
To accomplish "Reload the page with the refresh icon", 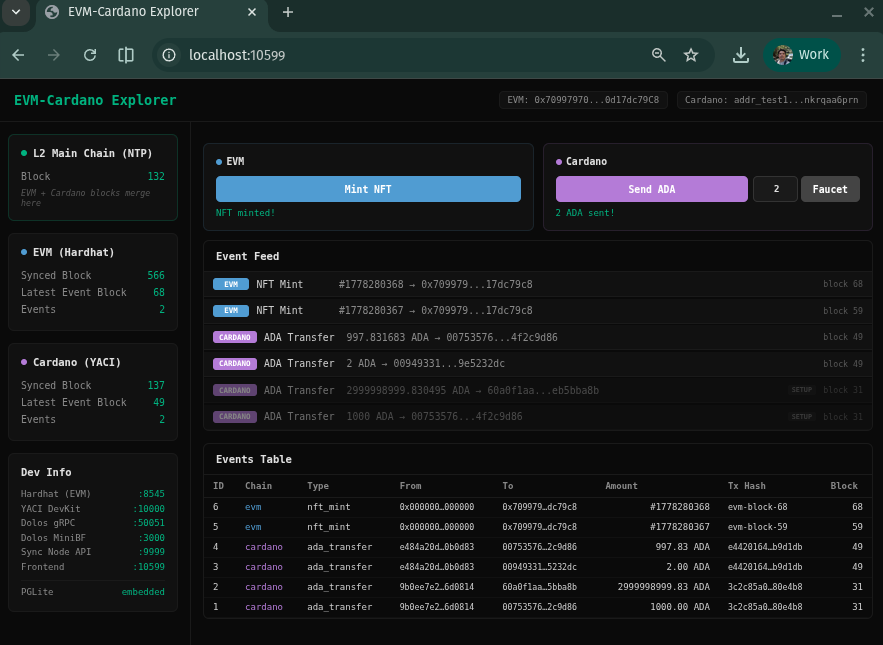I will [90, 55].
